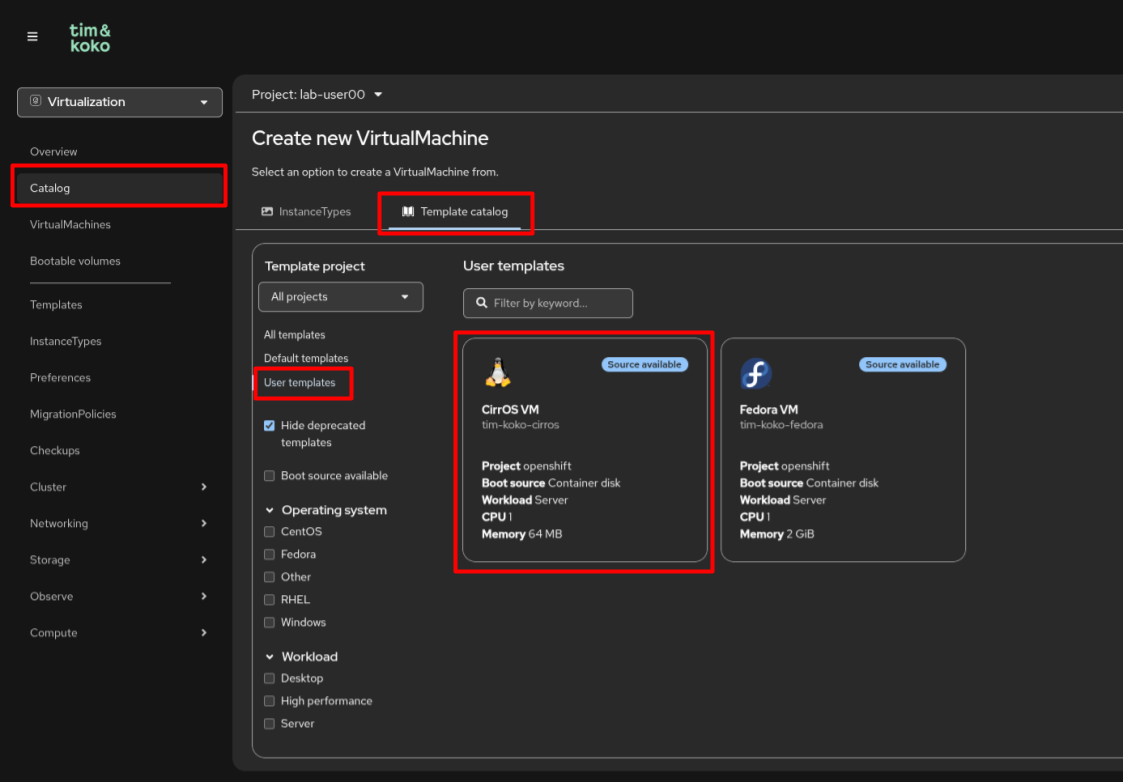Viewport: 1123px width, 782px height.
Task: Open Checkups in the sidebar
Action: (x=55, y=451)
